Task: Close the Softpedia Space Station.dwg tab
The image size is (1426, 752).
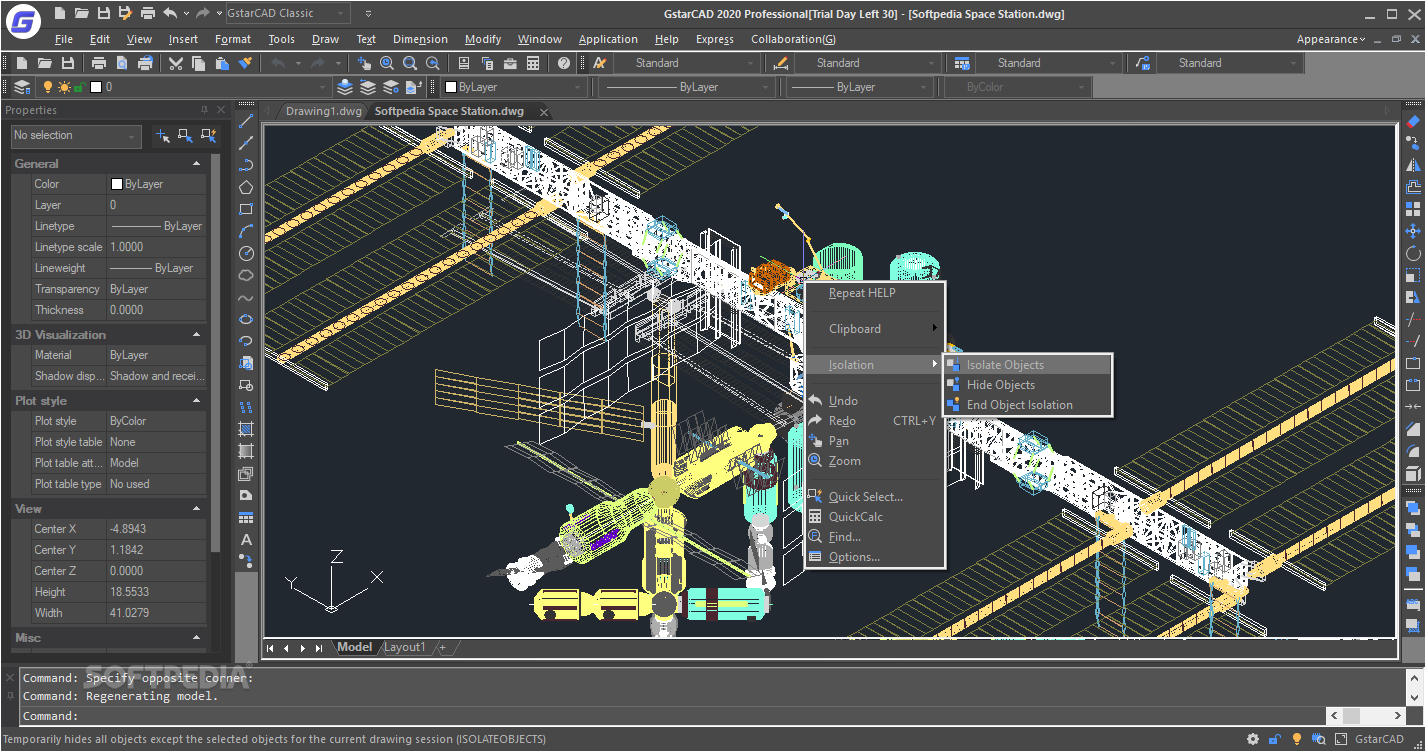Action: (544, 112)
